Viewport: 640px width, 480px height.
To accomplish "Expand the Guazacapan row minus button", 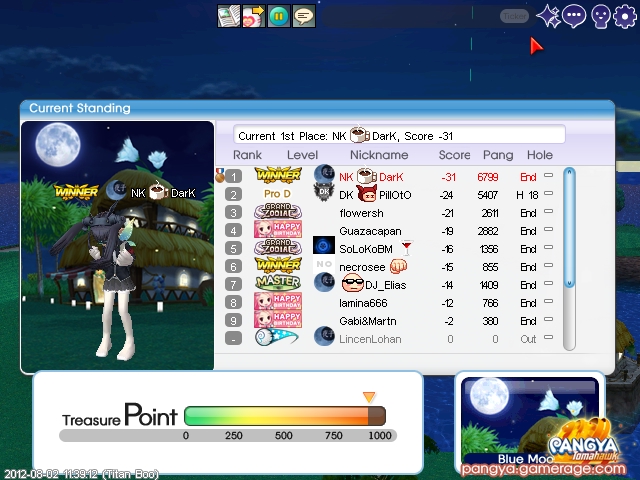I will coord(549,229).
